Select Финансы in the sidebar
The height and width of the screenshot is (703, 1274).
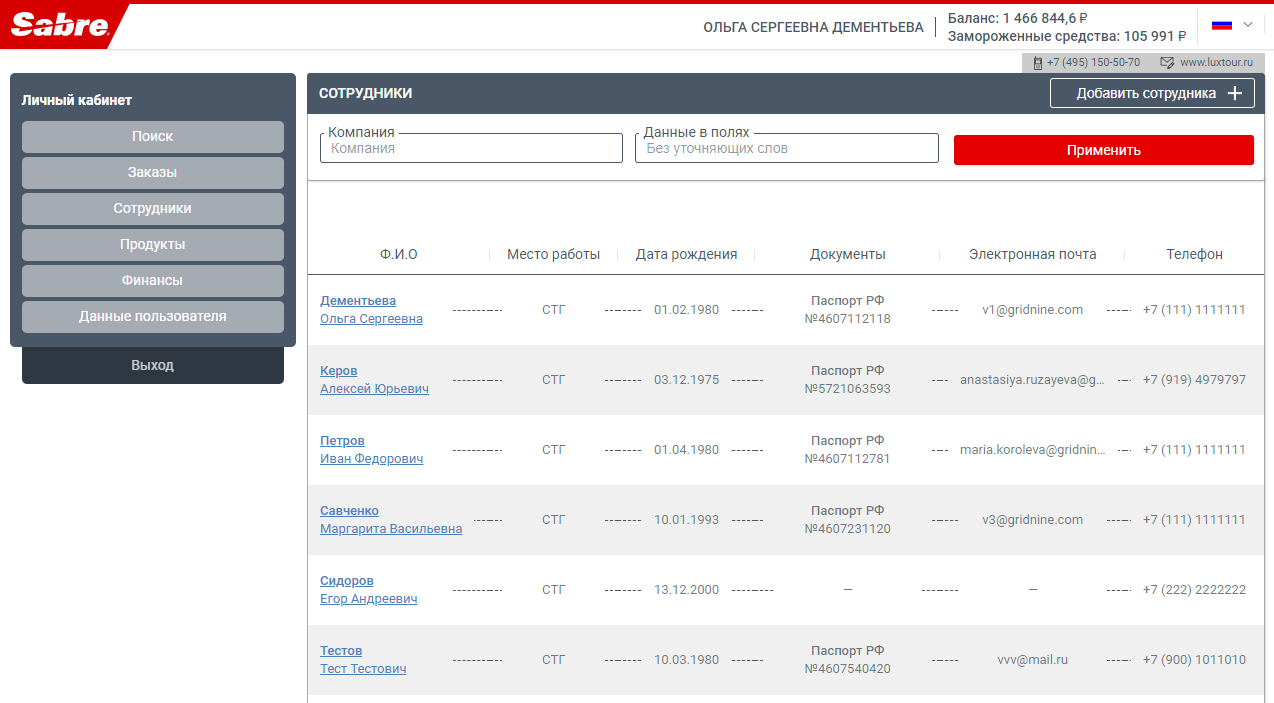tap(152, 281)
